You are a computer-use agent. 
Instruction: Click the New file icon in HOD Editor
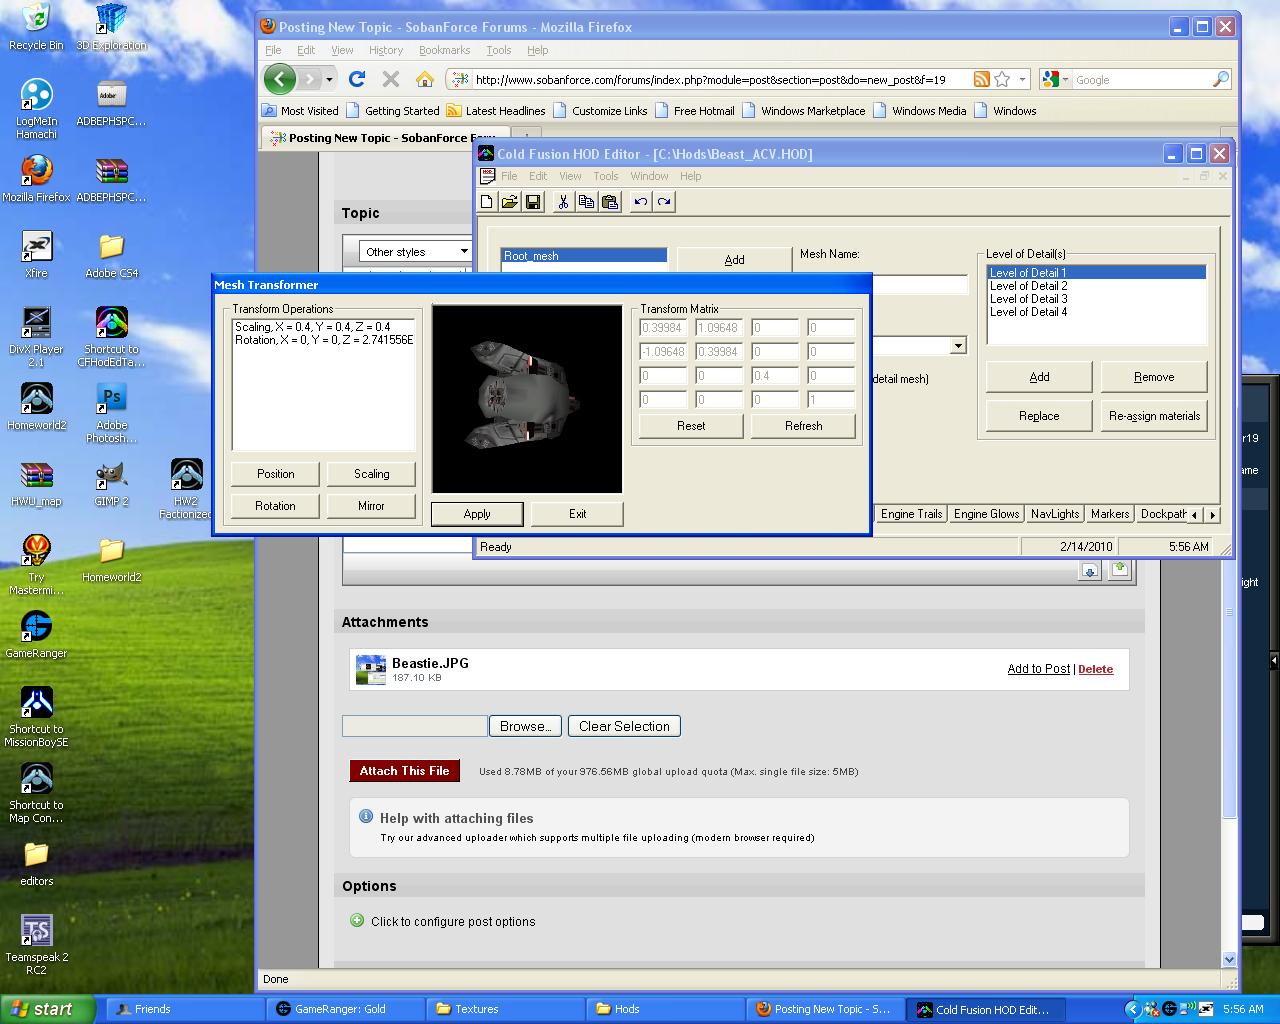487,202
